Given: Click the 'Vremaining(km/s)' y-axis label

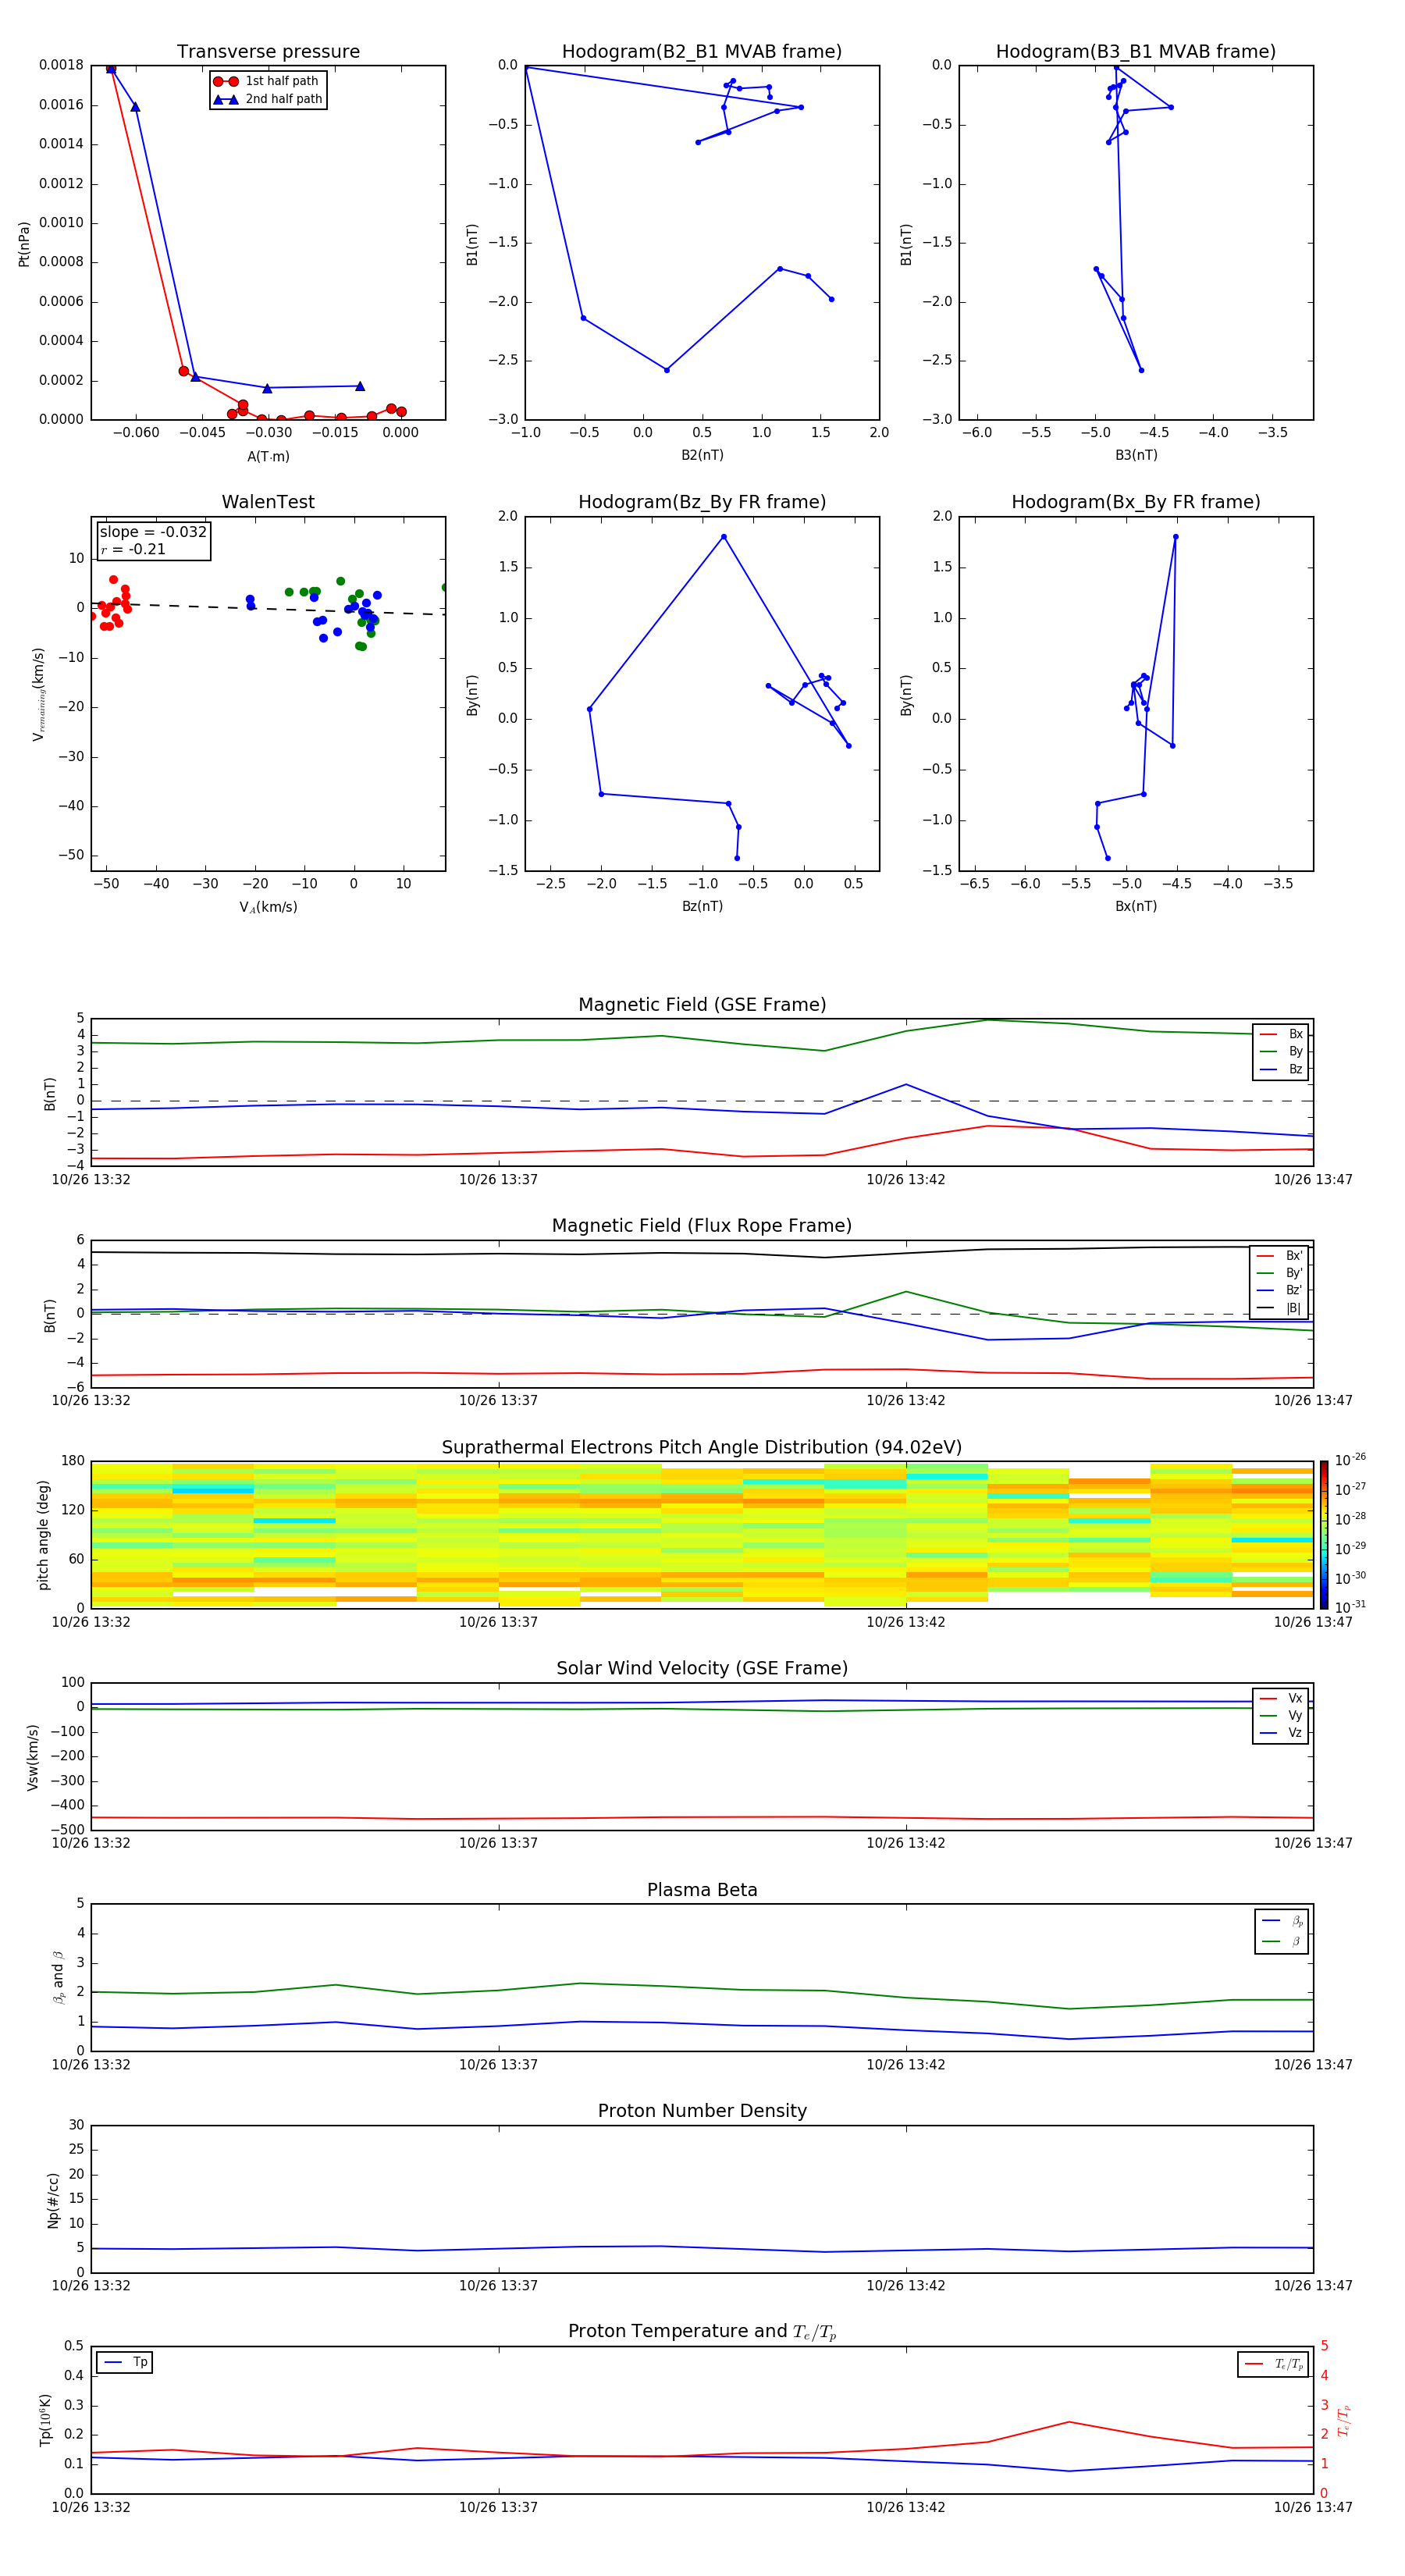Looking at the screenshot, I should coord(38,694).
